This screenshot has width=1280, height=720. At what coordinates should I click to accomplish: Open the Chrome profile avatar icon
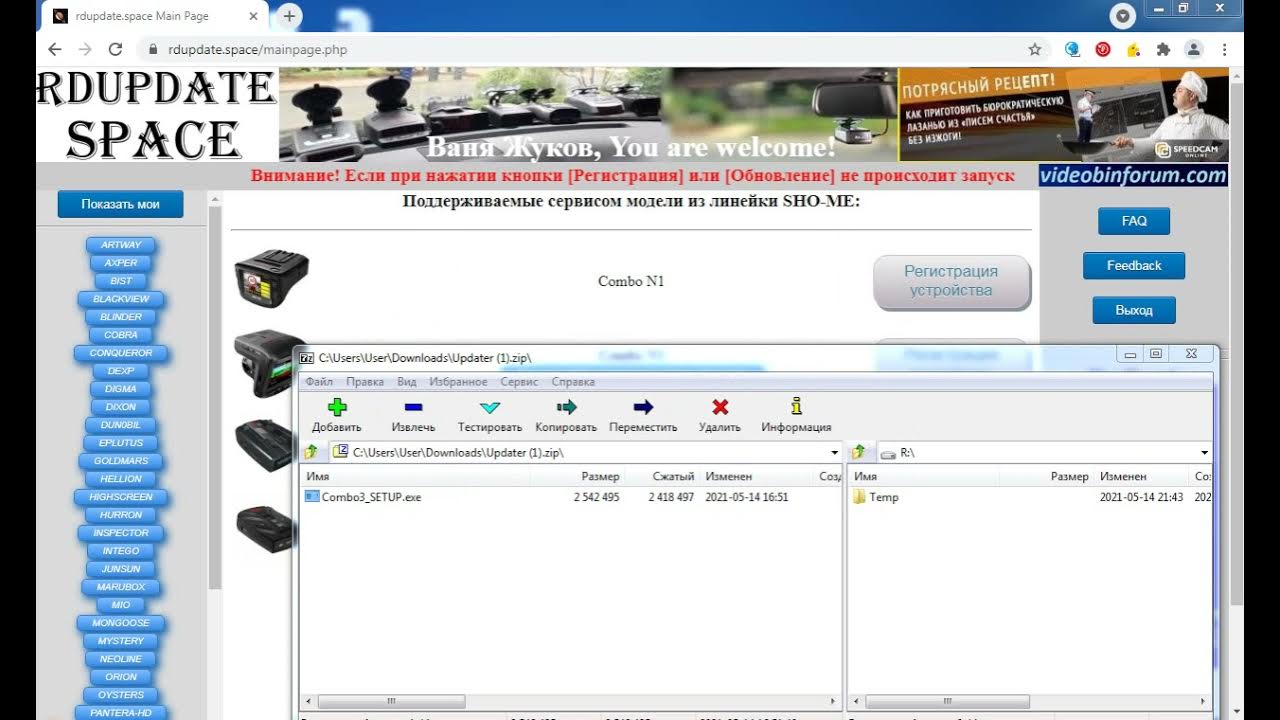1193,49
